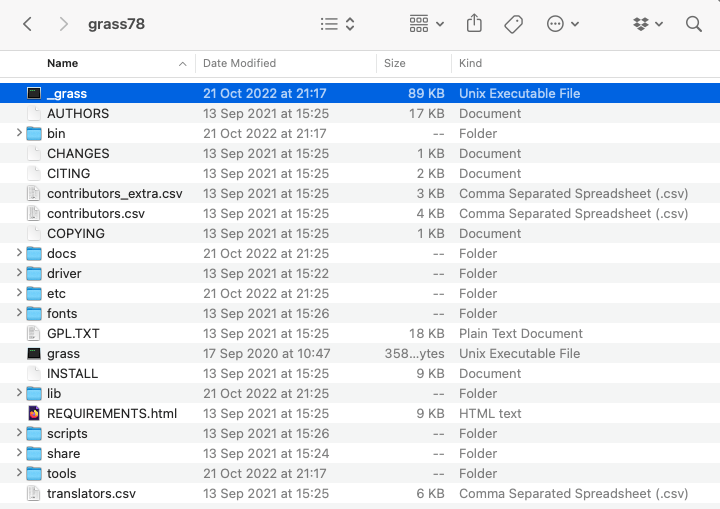
Task: Expand the driver folder
Action: [x=19, y=273]
